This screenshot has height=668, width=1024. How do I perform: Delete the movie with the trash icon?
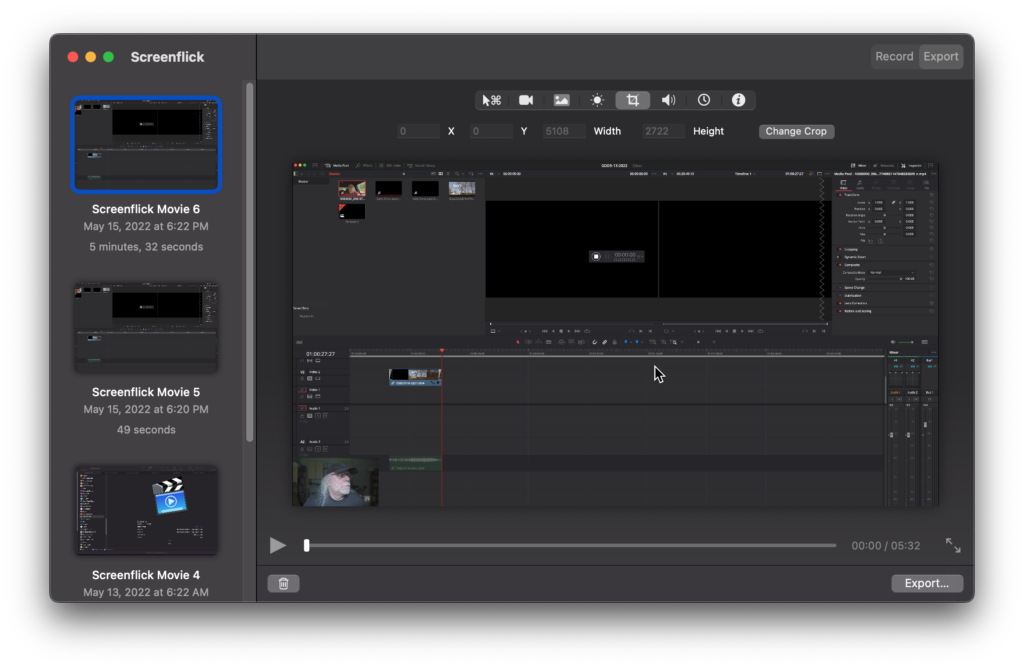283,583
